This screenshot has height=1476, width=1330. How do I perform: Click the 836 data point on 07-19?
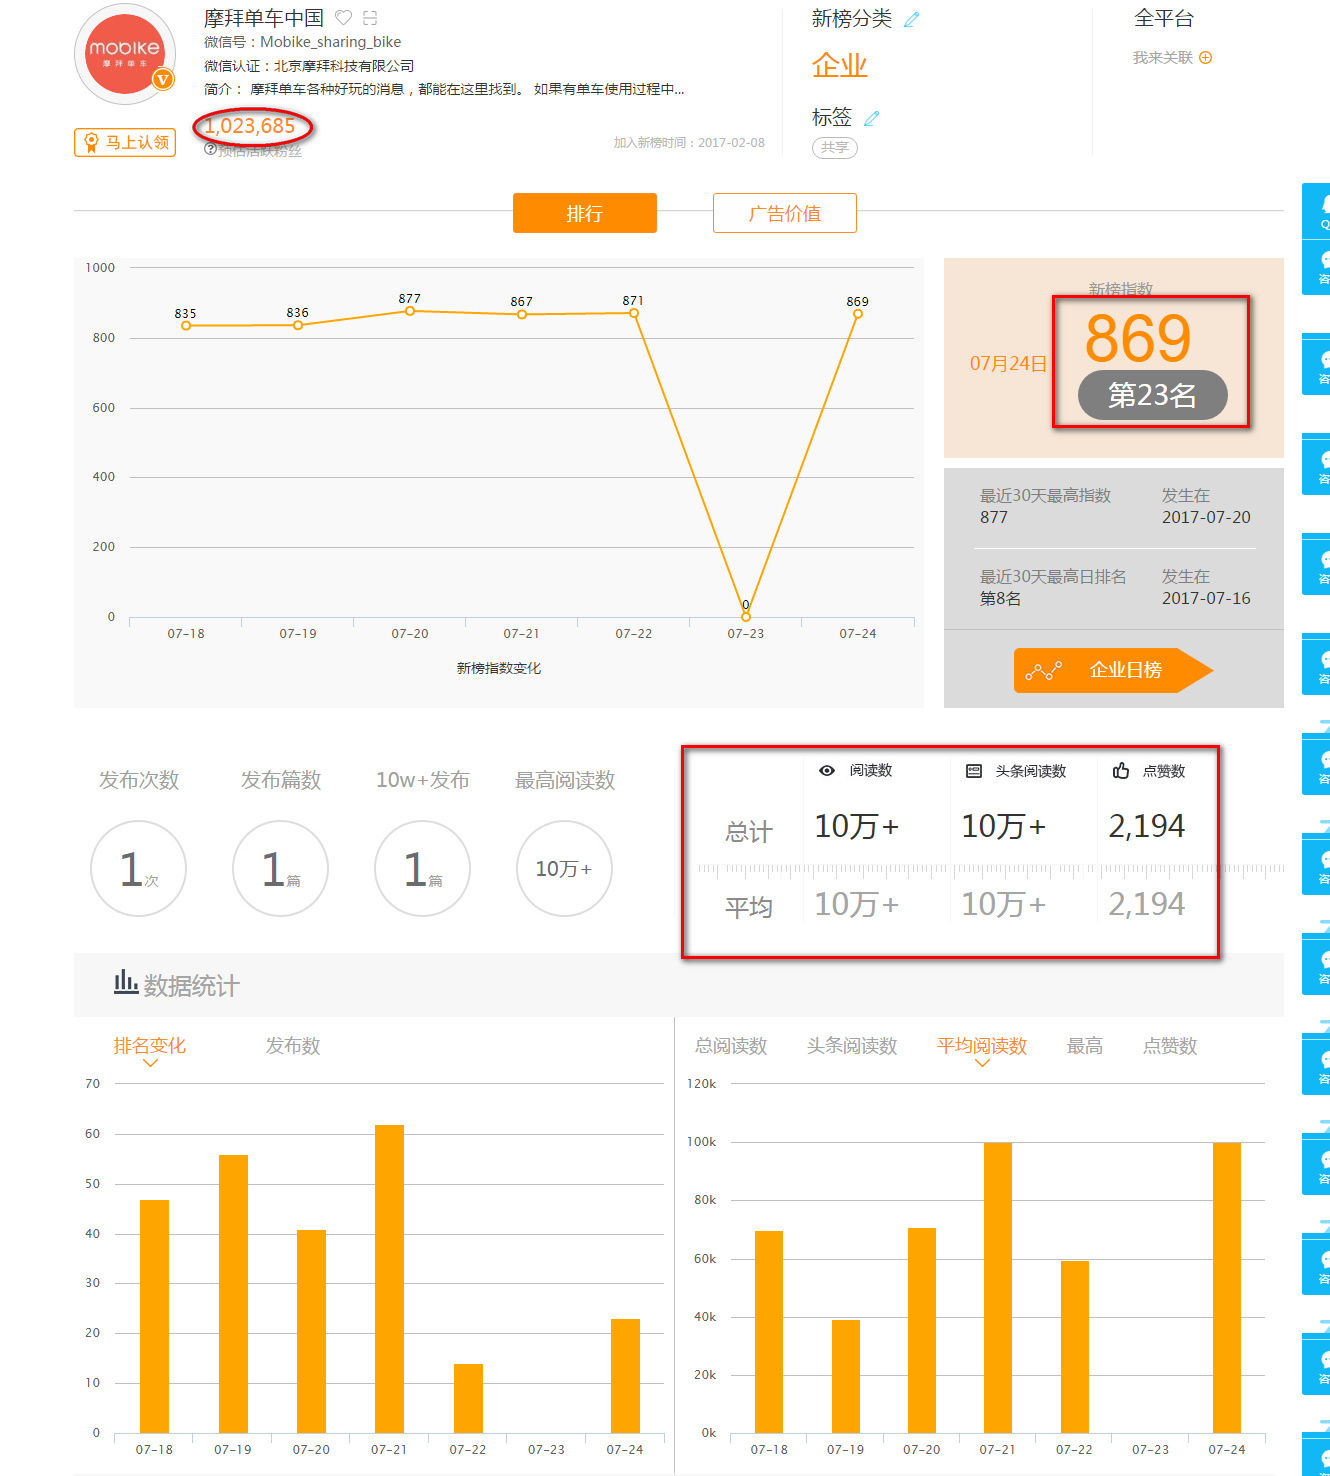pos(298,325)
